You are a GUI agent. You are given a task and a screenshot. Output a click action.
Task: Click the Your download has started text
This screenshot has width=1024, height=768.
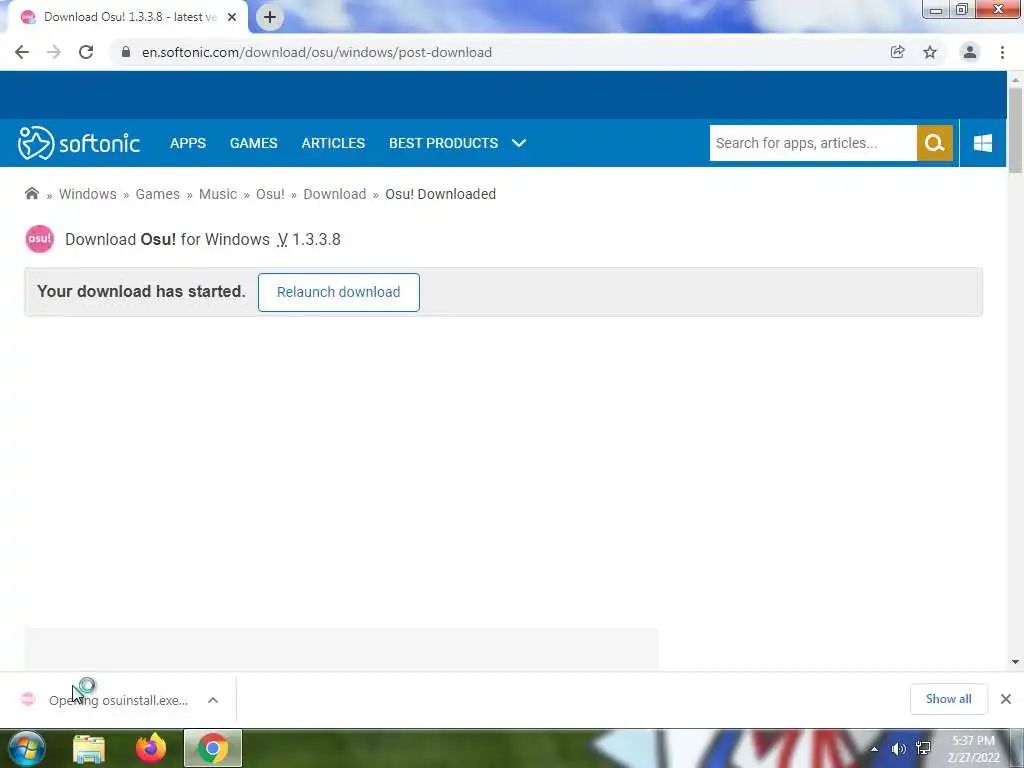141,291
